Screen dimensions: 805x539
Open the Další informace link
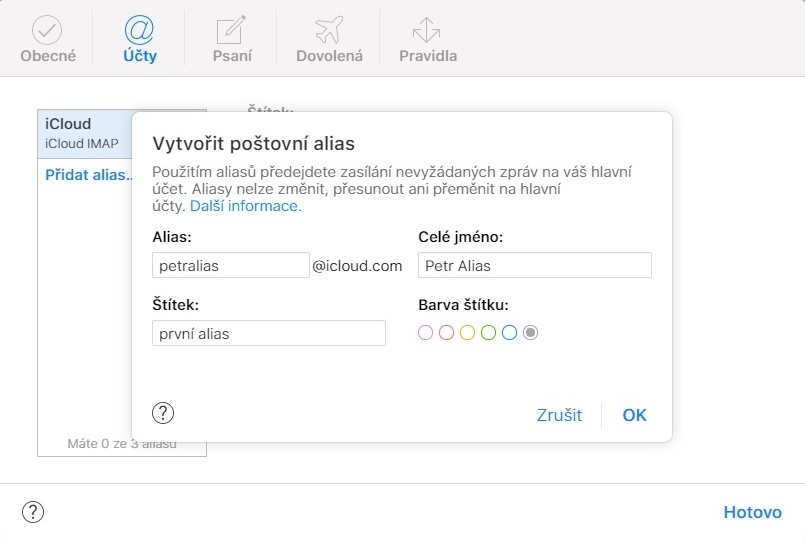[245, 206]
